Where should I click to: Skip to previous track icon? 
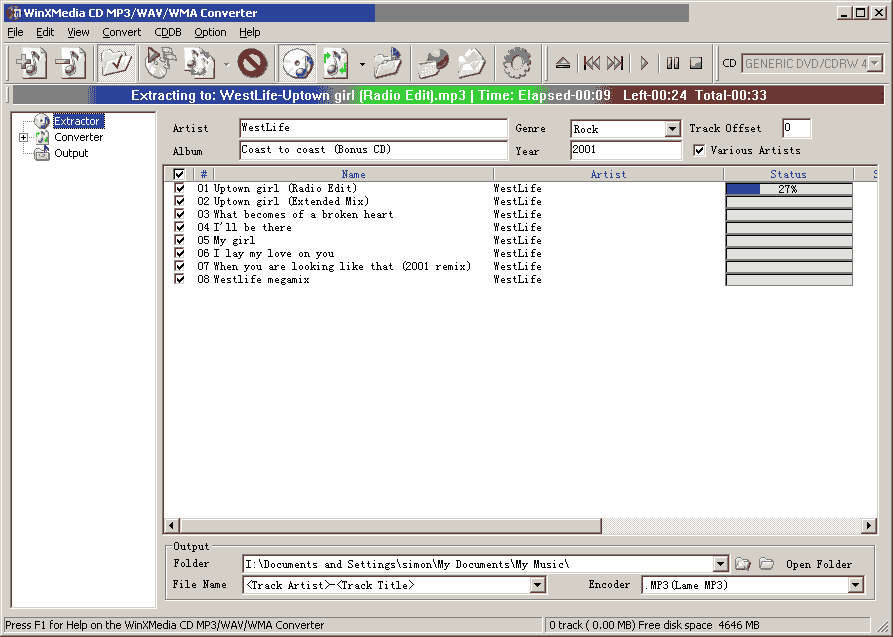(592, 63)
